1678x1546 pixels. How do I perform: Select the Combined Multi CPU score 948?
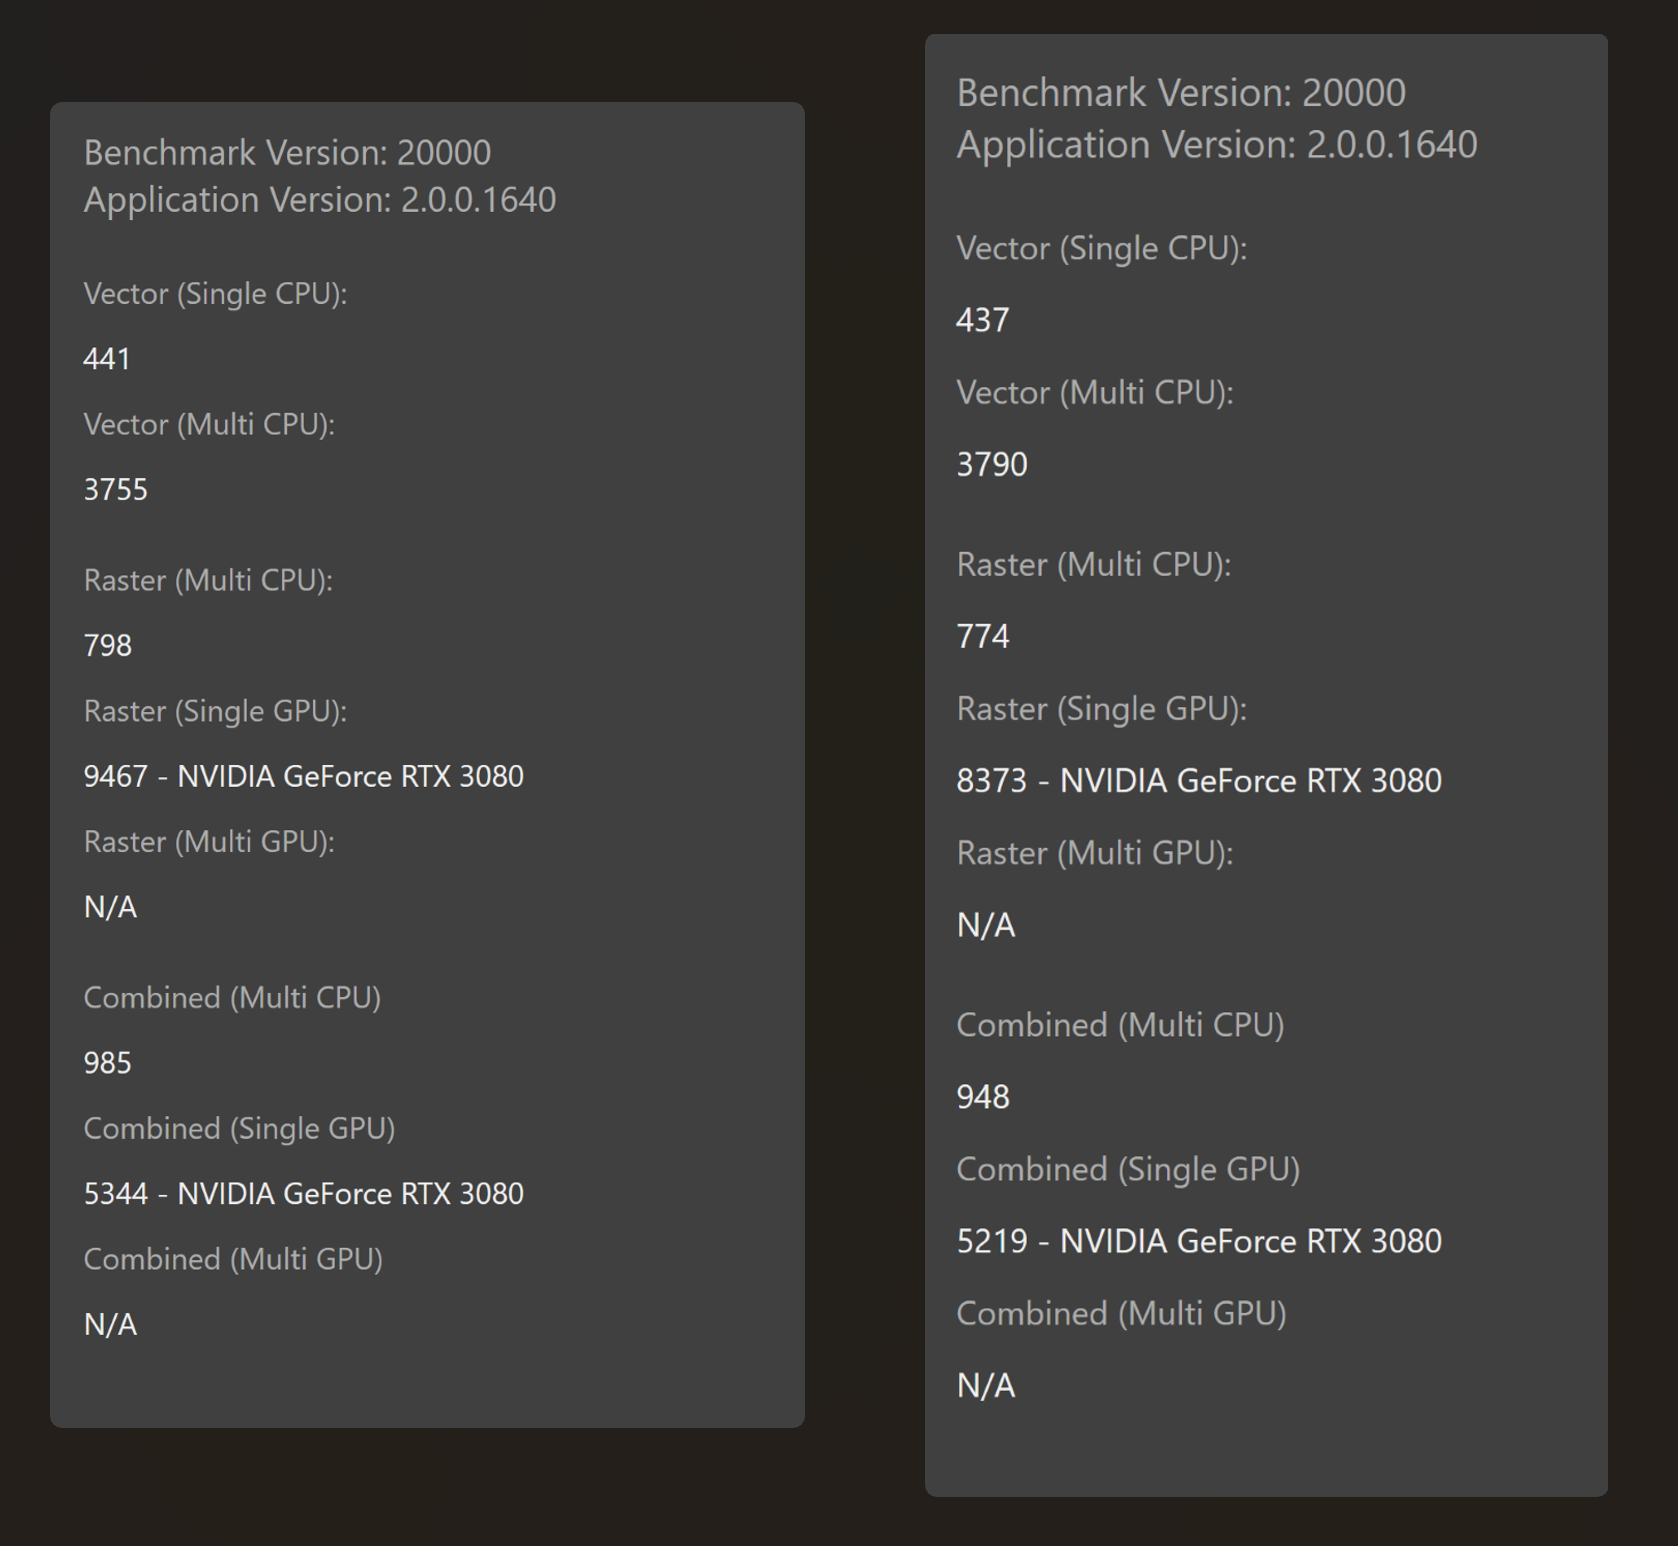click(x=982, y=1098)
